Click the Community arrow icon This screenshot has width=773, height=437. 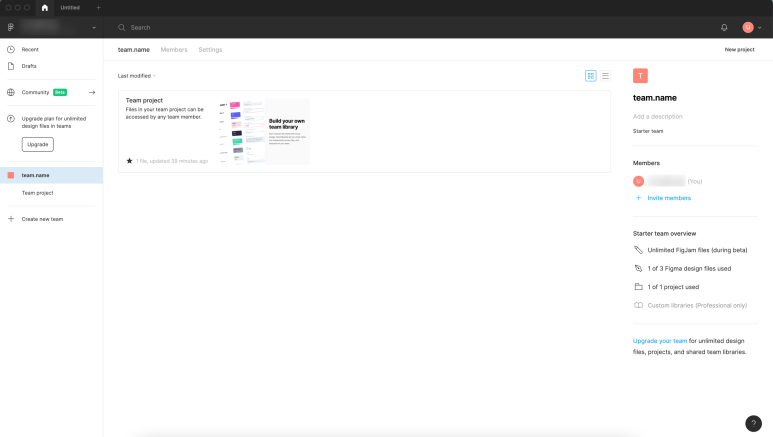click(92, 92)
